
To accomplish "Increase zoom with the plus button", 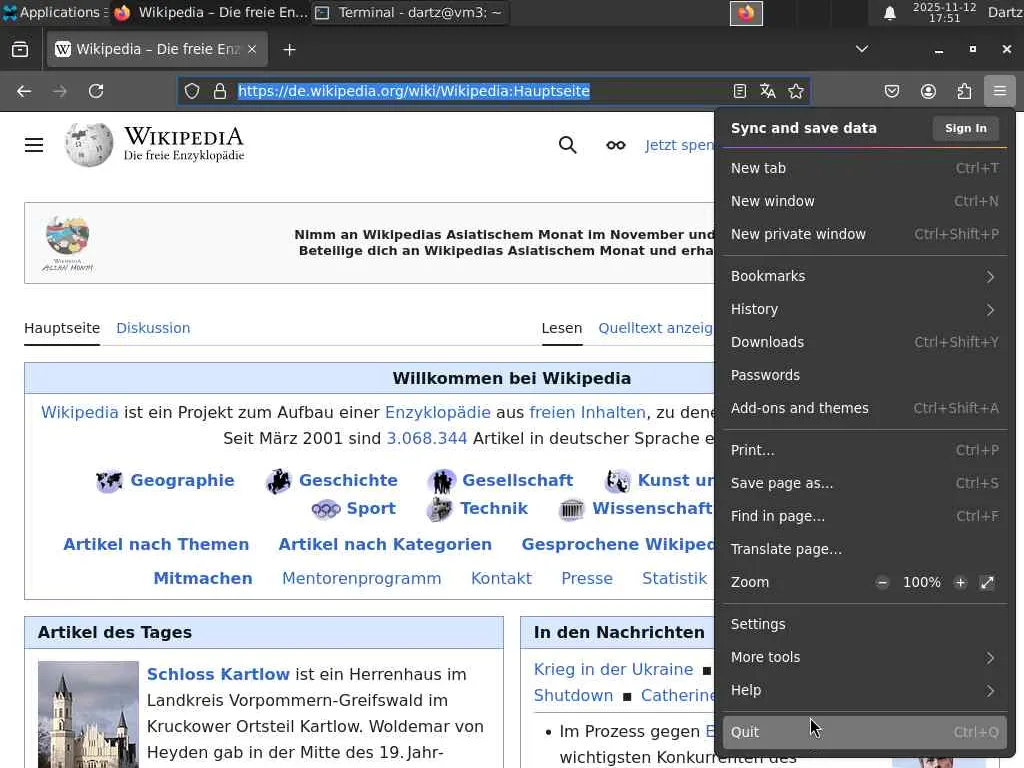I will pos(960,583).
